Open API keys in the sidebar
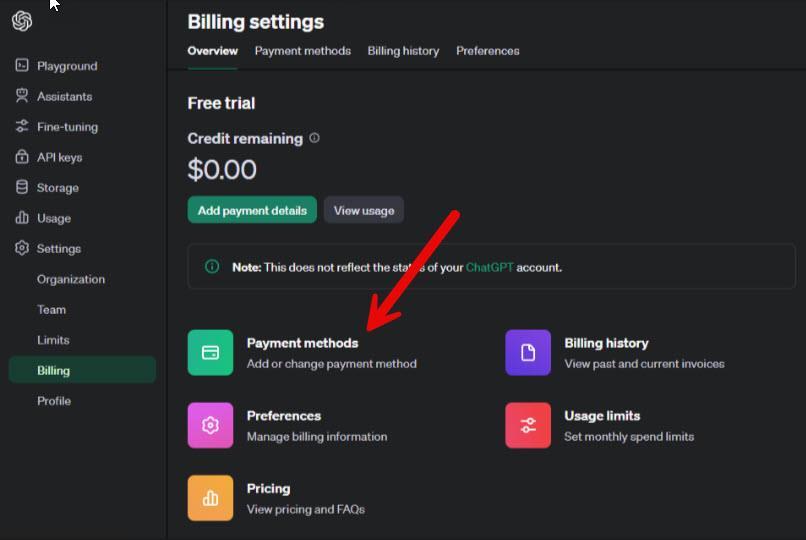The image size is (806, 540). click(59, 157)
